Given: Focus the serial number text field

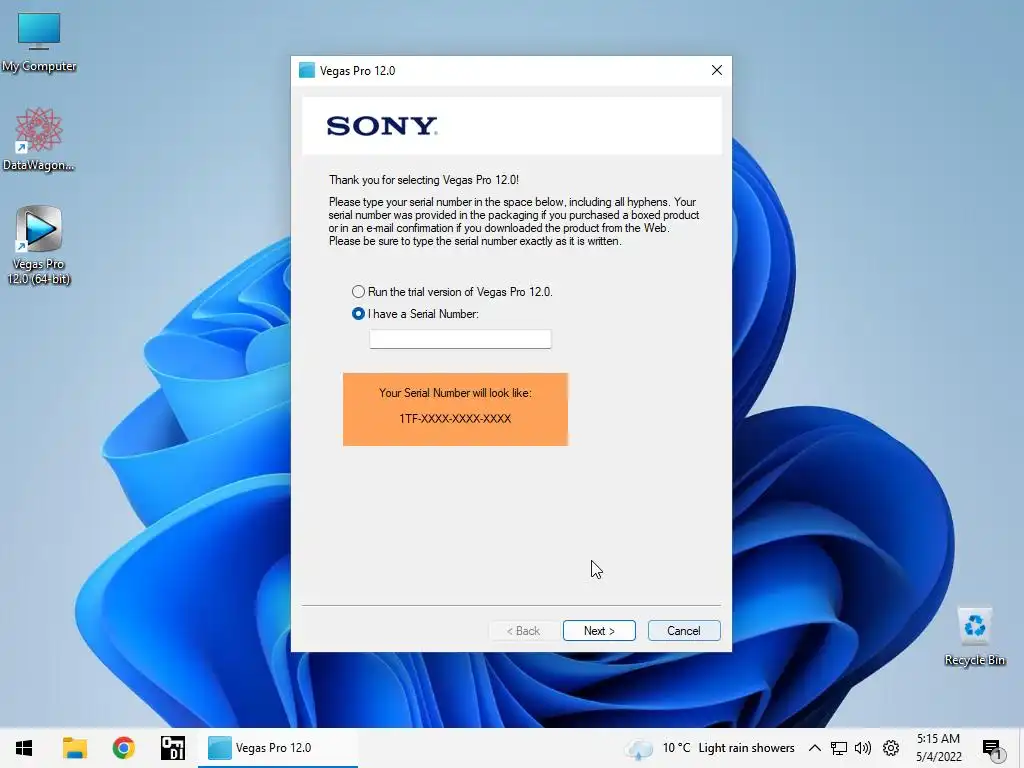Looking at the screenshot, I should [x=460, y=339].
